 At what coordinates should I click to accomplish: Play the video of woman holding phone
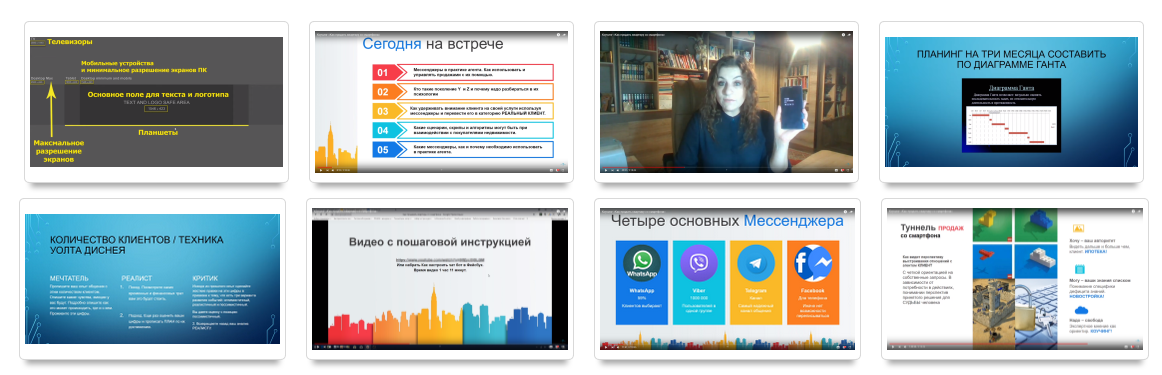(x=605, y=171)
